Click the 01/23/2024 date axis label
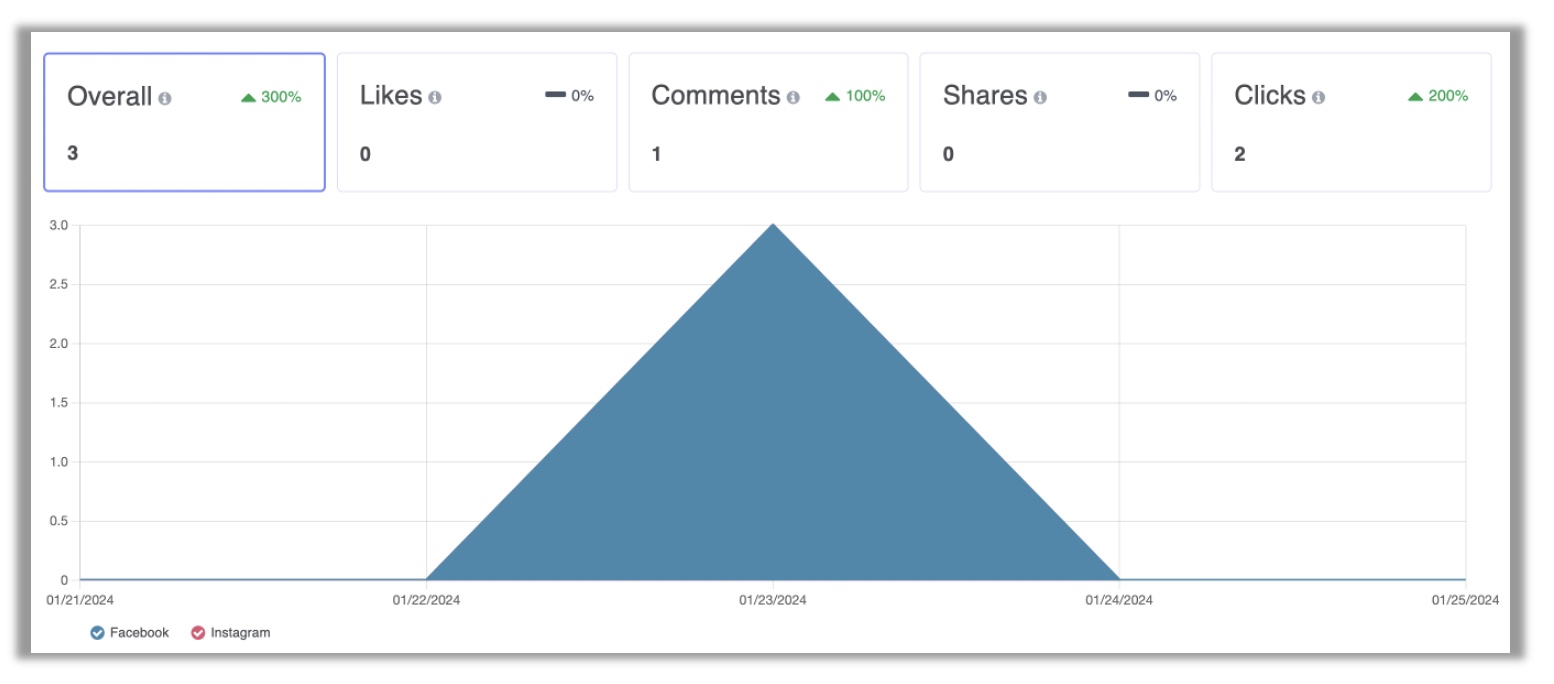1554x684 pixels. [x=773, y=600]
